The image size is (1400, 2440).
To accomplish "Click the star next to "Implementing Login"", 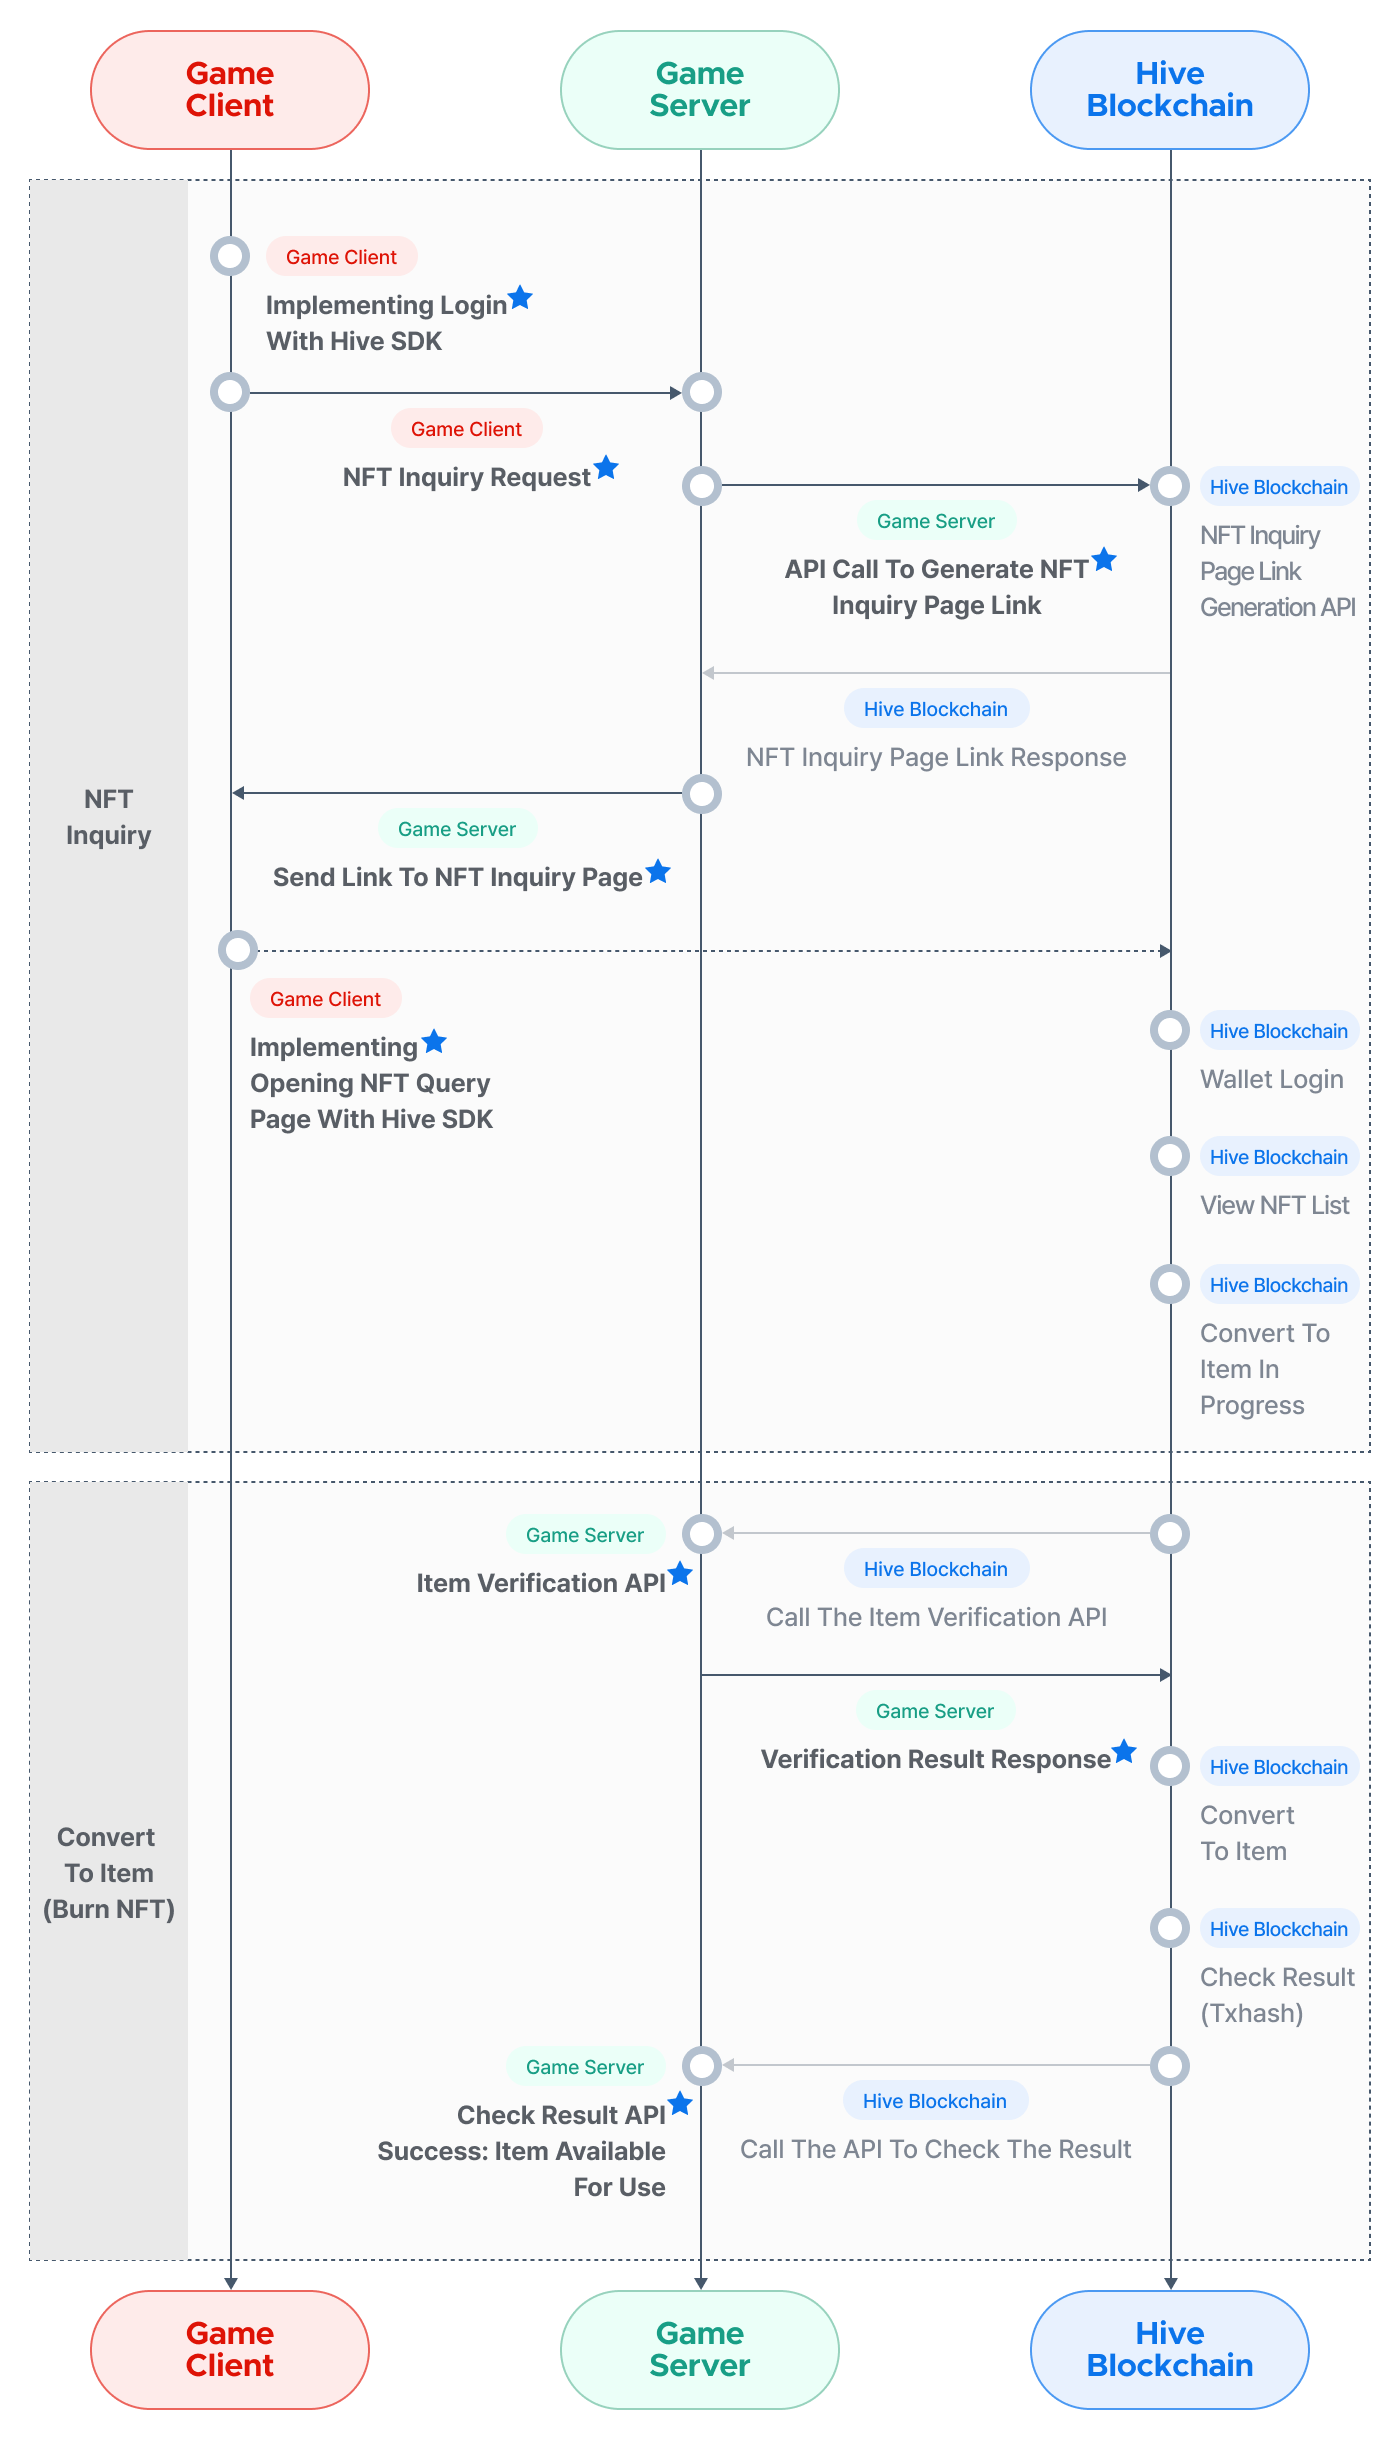I will coord(520,297).
